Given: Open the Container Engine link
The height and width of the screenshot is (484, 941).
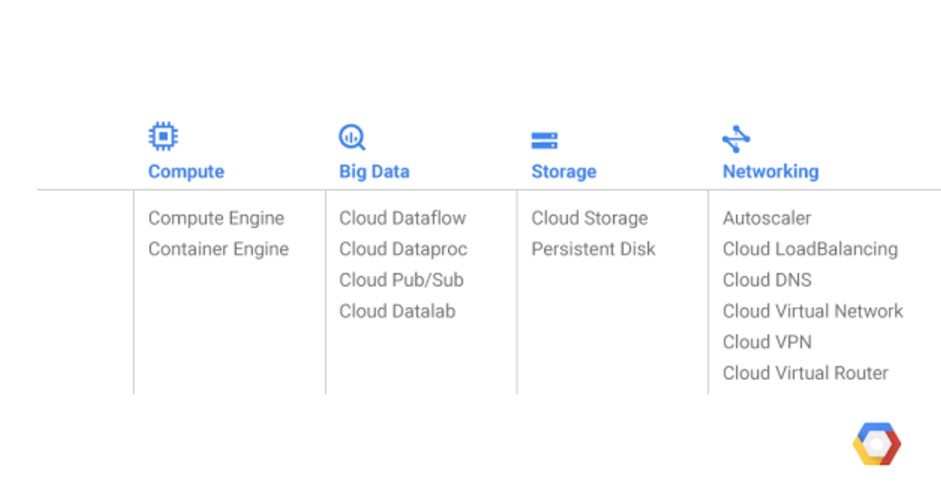Looking at the screenshot, I should click(218, 249).
